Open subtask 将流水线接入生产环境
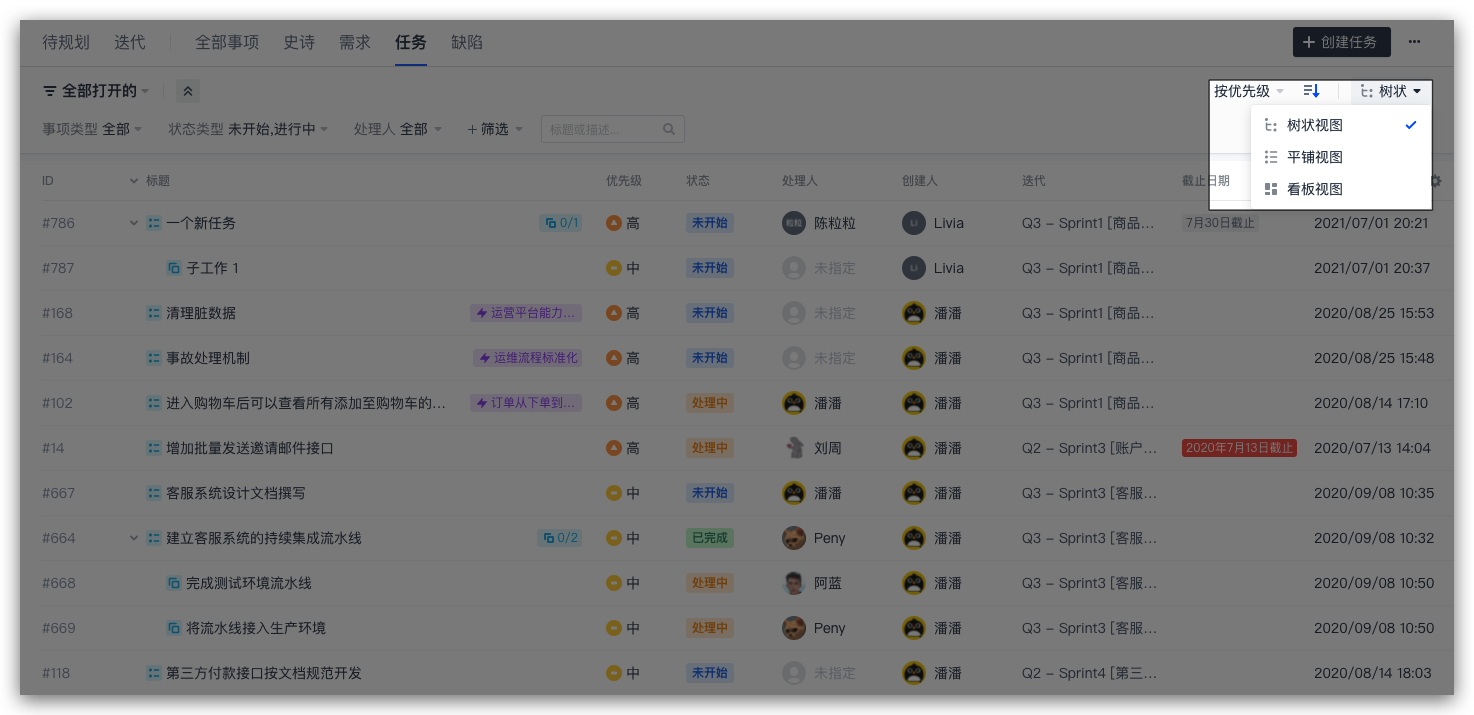The image size is (1474, 715). click(x=256, y=628)
